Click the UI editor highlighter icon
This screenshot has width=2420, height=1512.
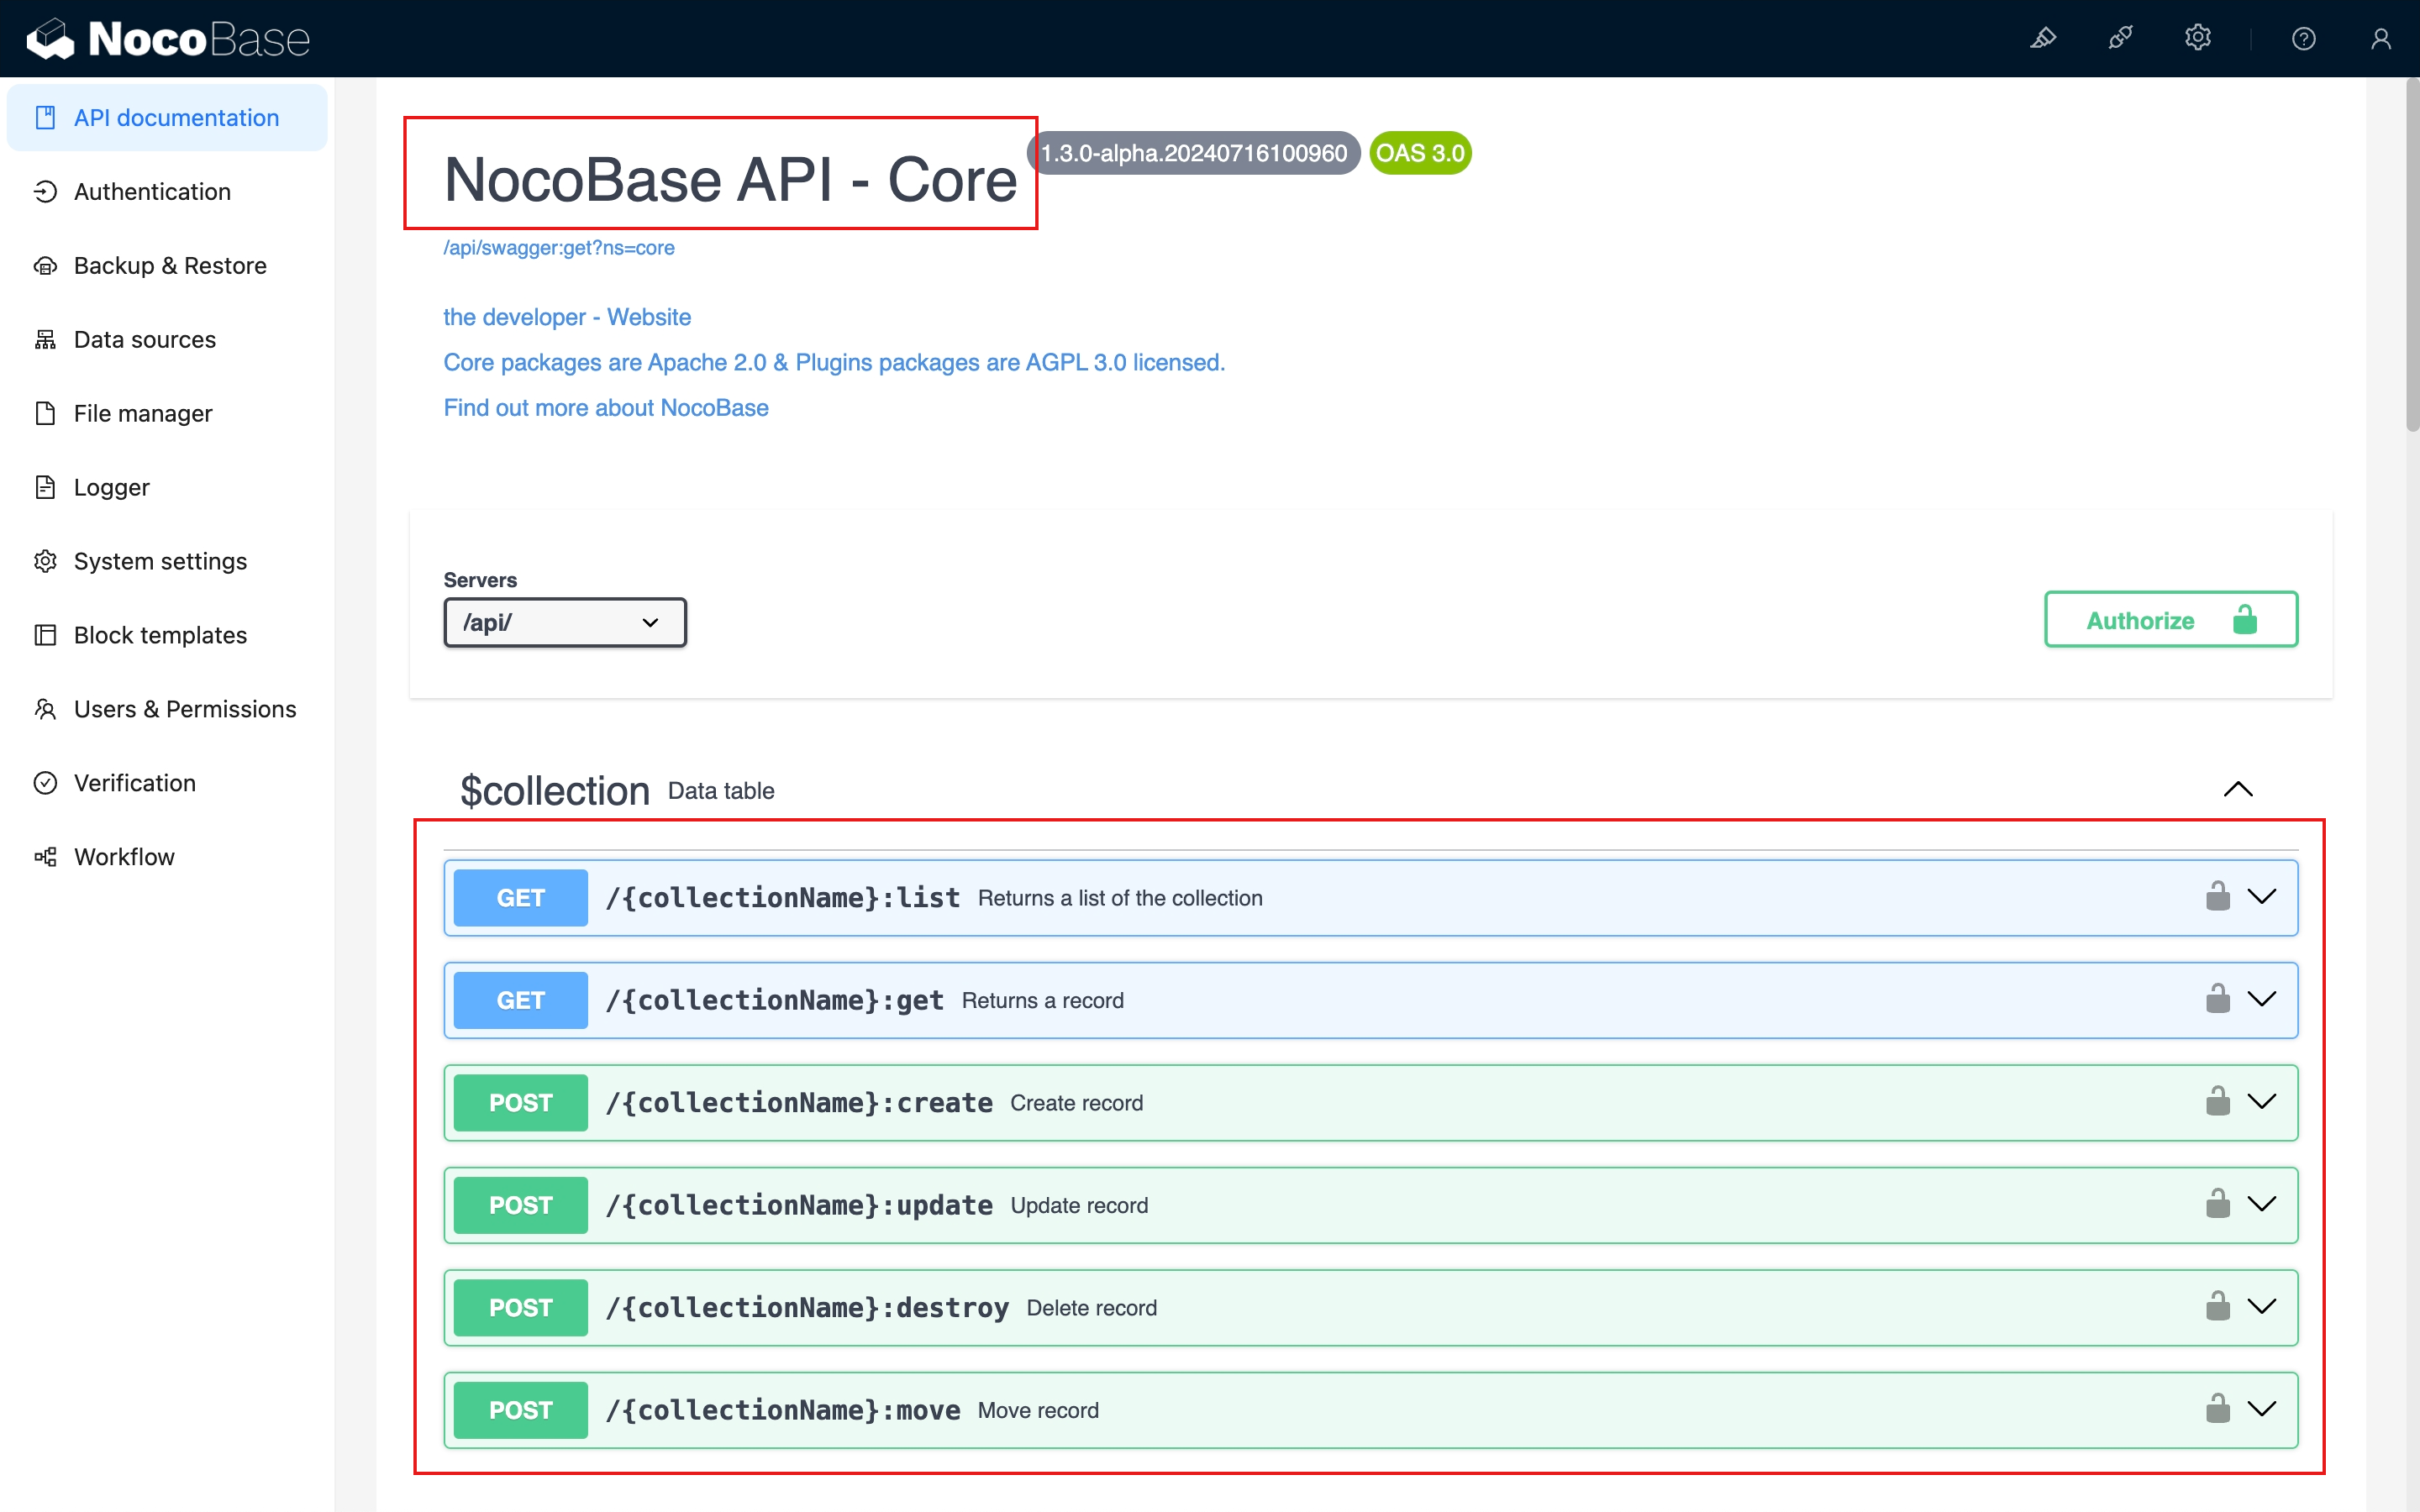click(2042, 38)
